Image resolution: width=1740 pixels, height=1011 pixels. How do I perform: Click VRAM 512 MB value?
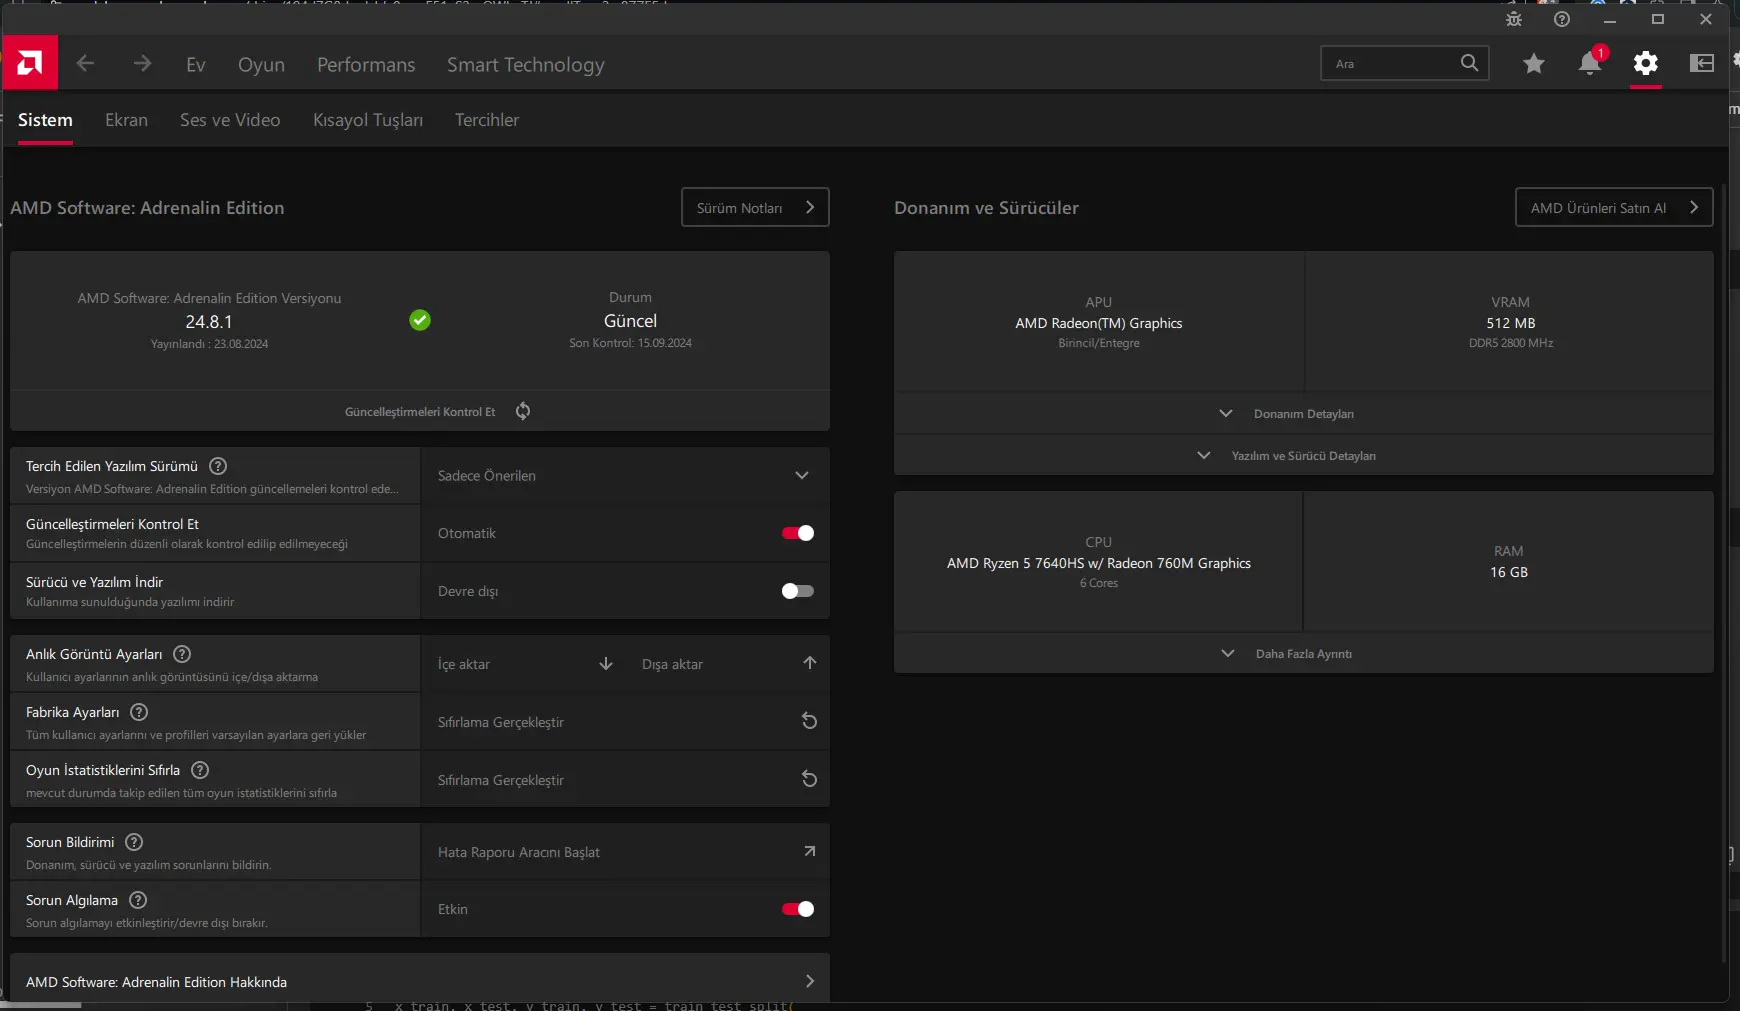coord(1511,323)
